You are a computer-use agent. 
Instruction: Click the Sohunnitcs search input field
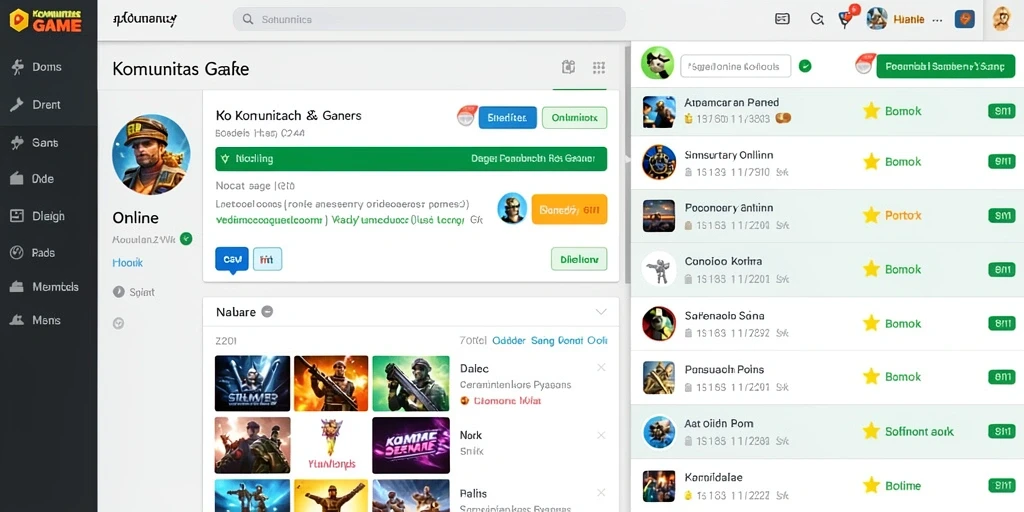pos(429,20)
